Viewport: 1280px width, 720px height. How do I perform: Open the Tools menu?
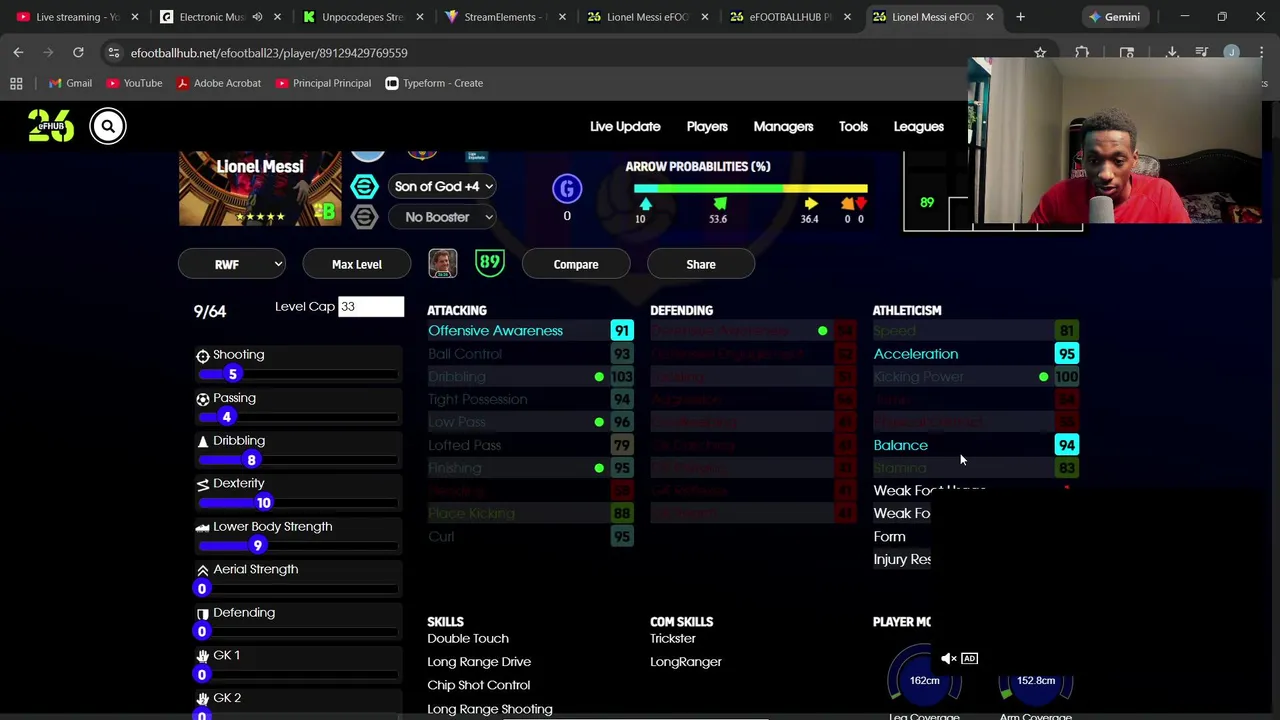(853, 126)
